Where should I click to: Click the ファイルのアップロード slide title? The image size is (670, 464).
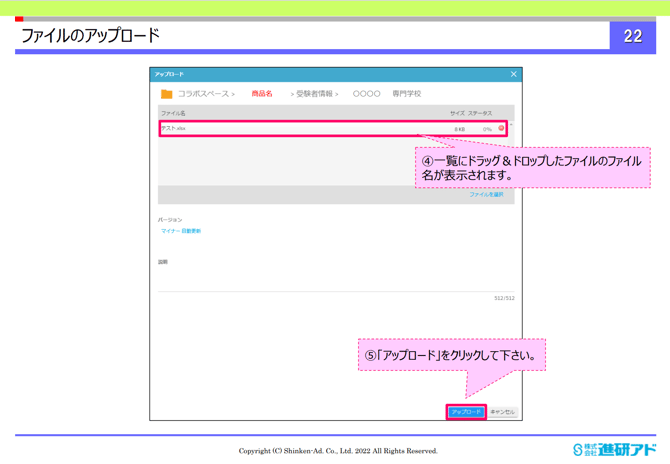click(x=90, y=35)
